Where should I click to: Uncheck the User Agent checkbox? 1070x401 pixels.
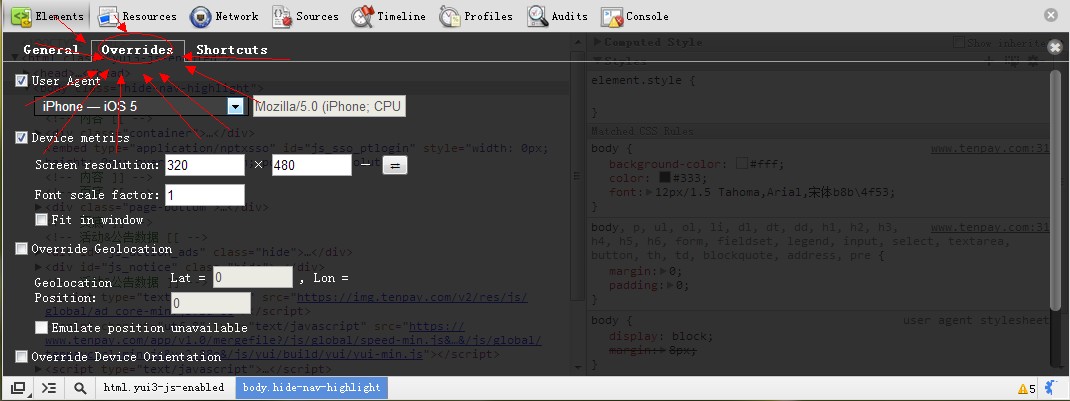tap(22, 80)
